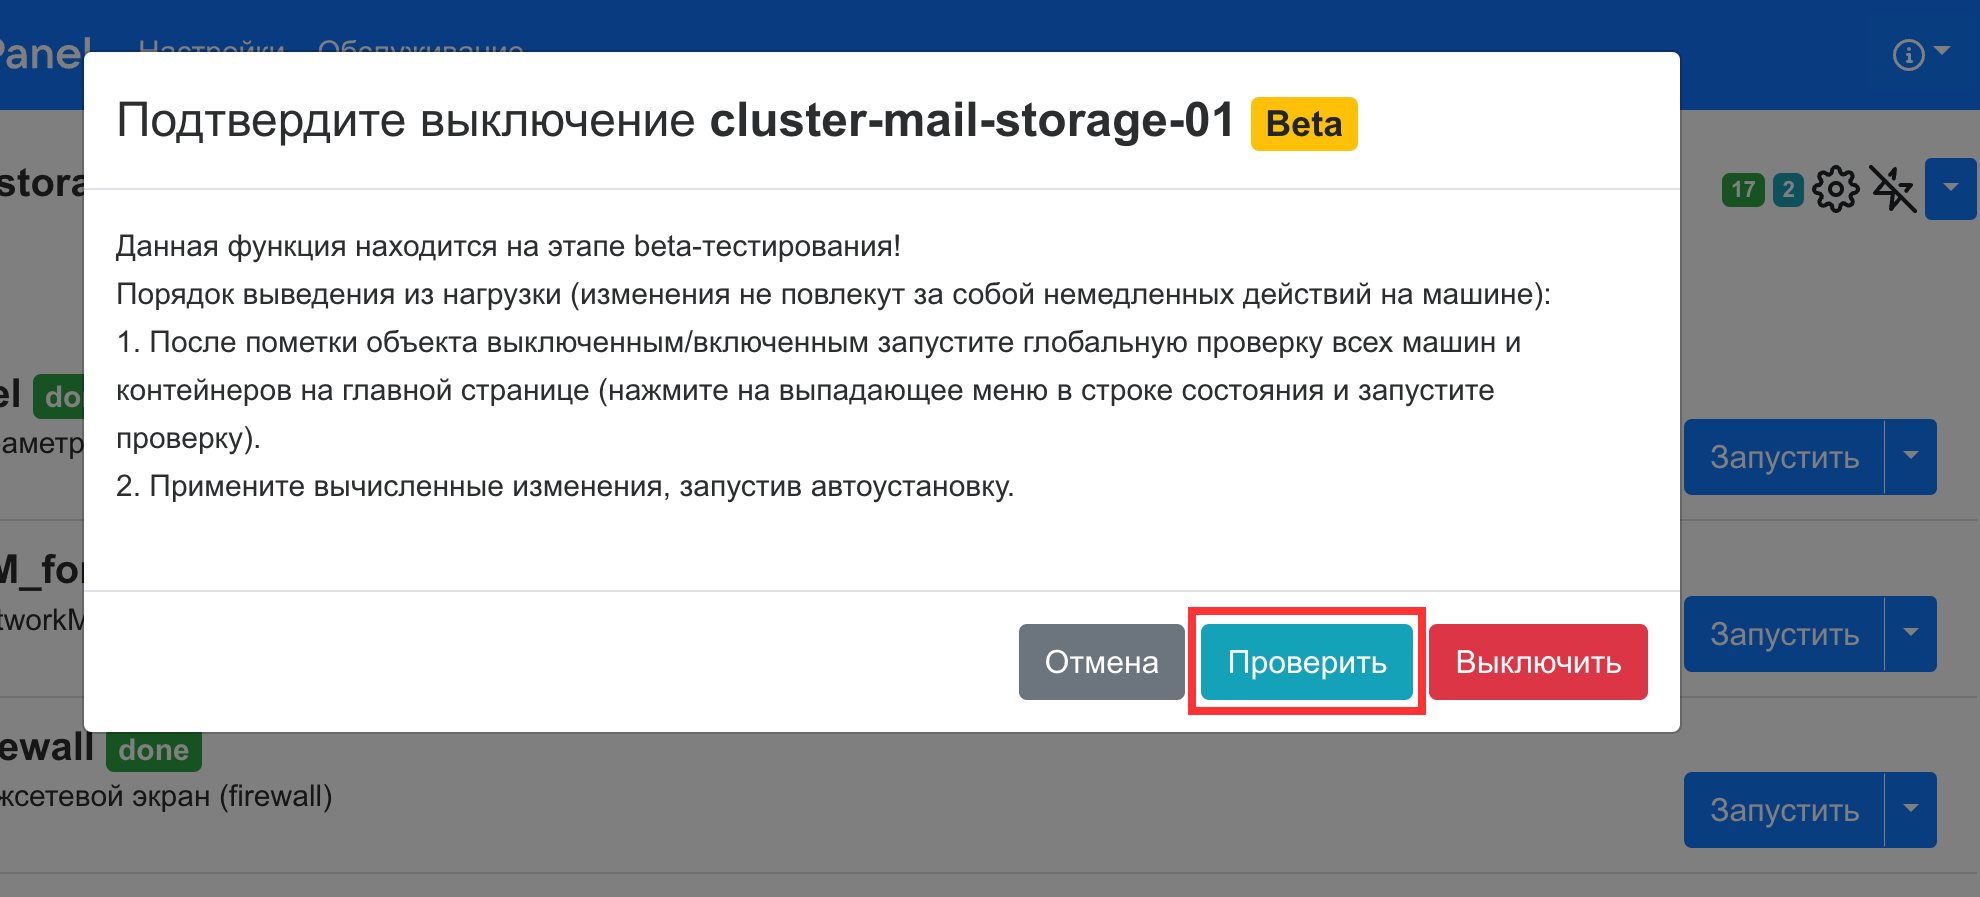Expand the caret of the middle Запустить button

coord(1911,634)
